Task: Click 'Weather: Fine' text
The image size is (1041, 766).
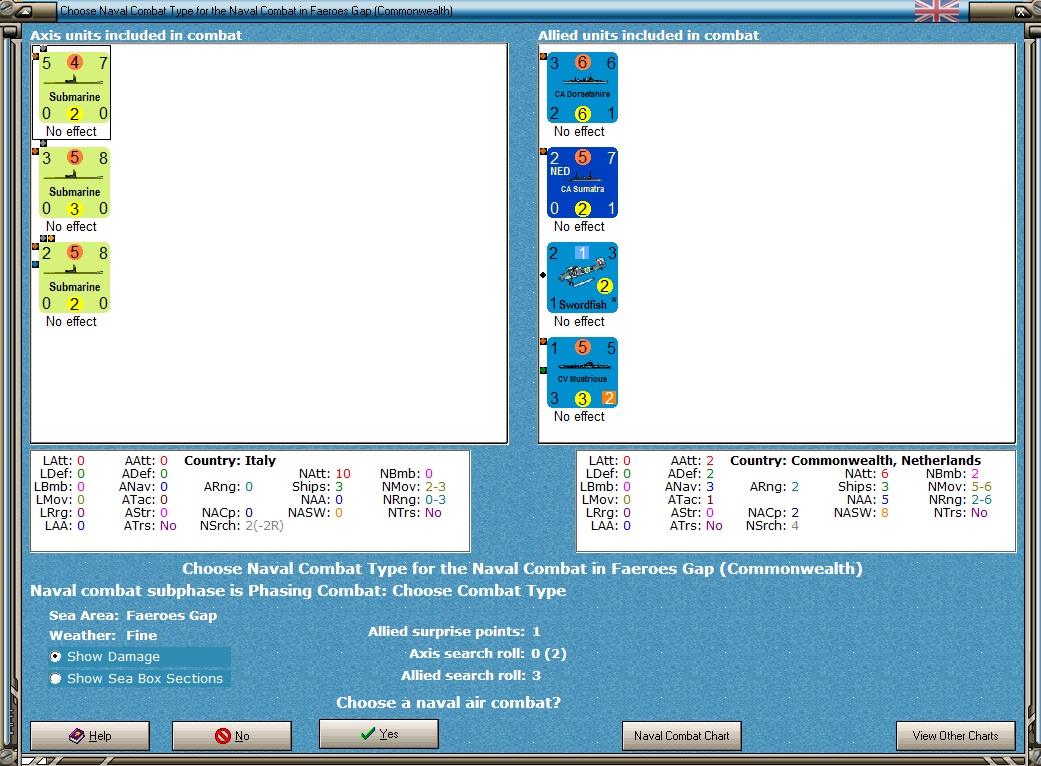Action: [103, 635]
